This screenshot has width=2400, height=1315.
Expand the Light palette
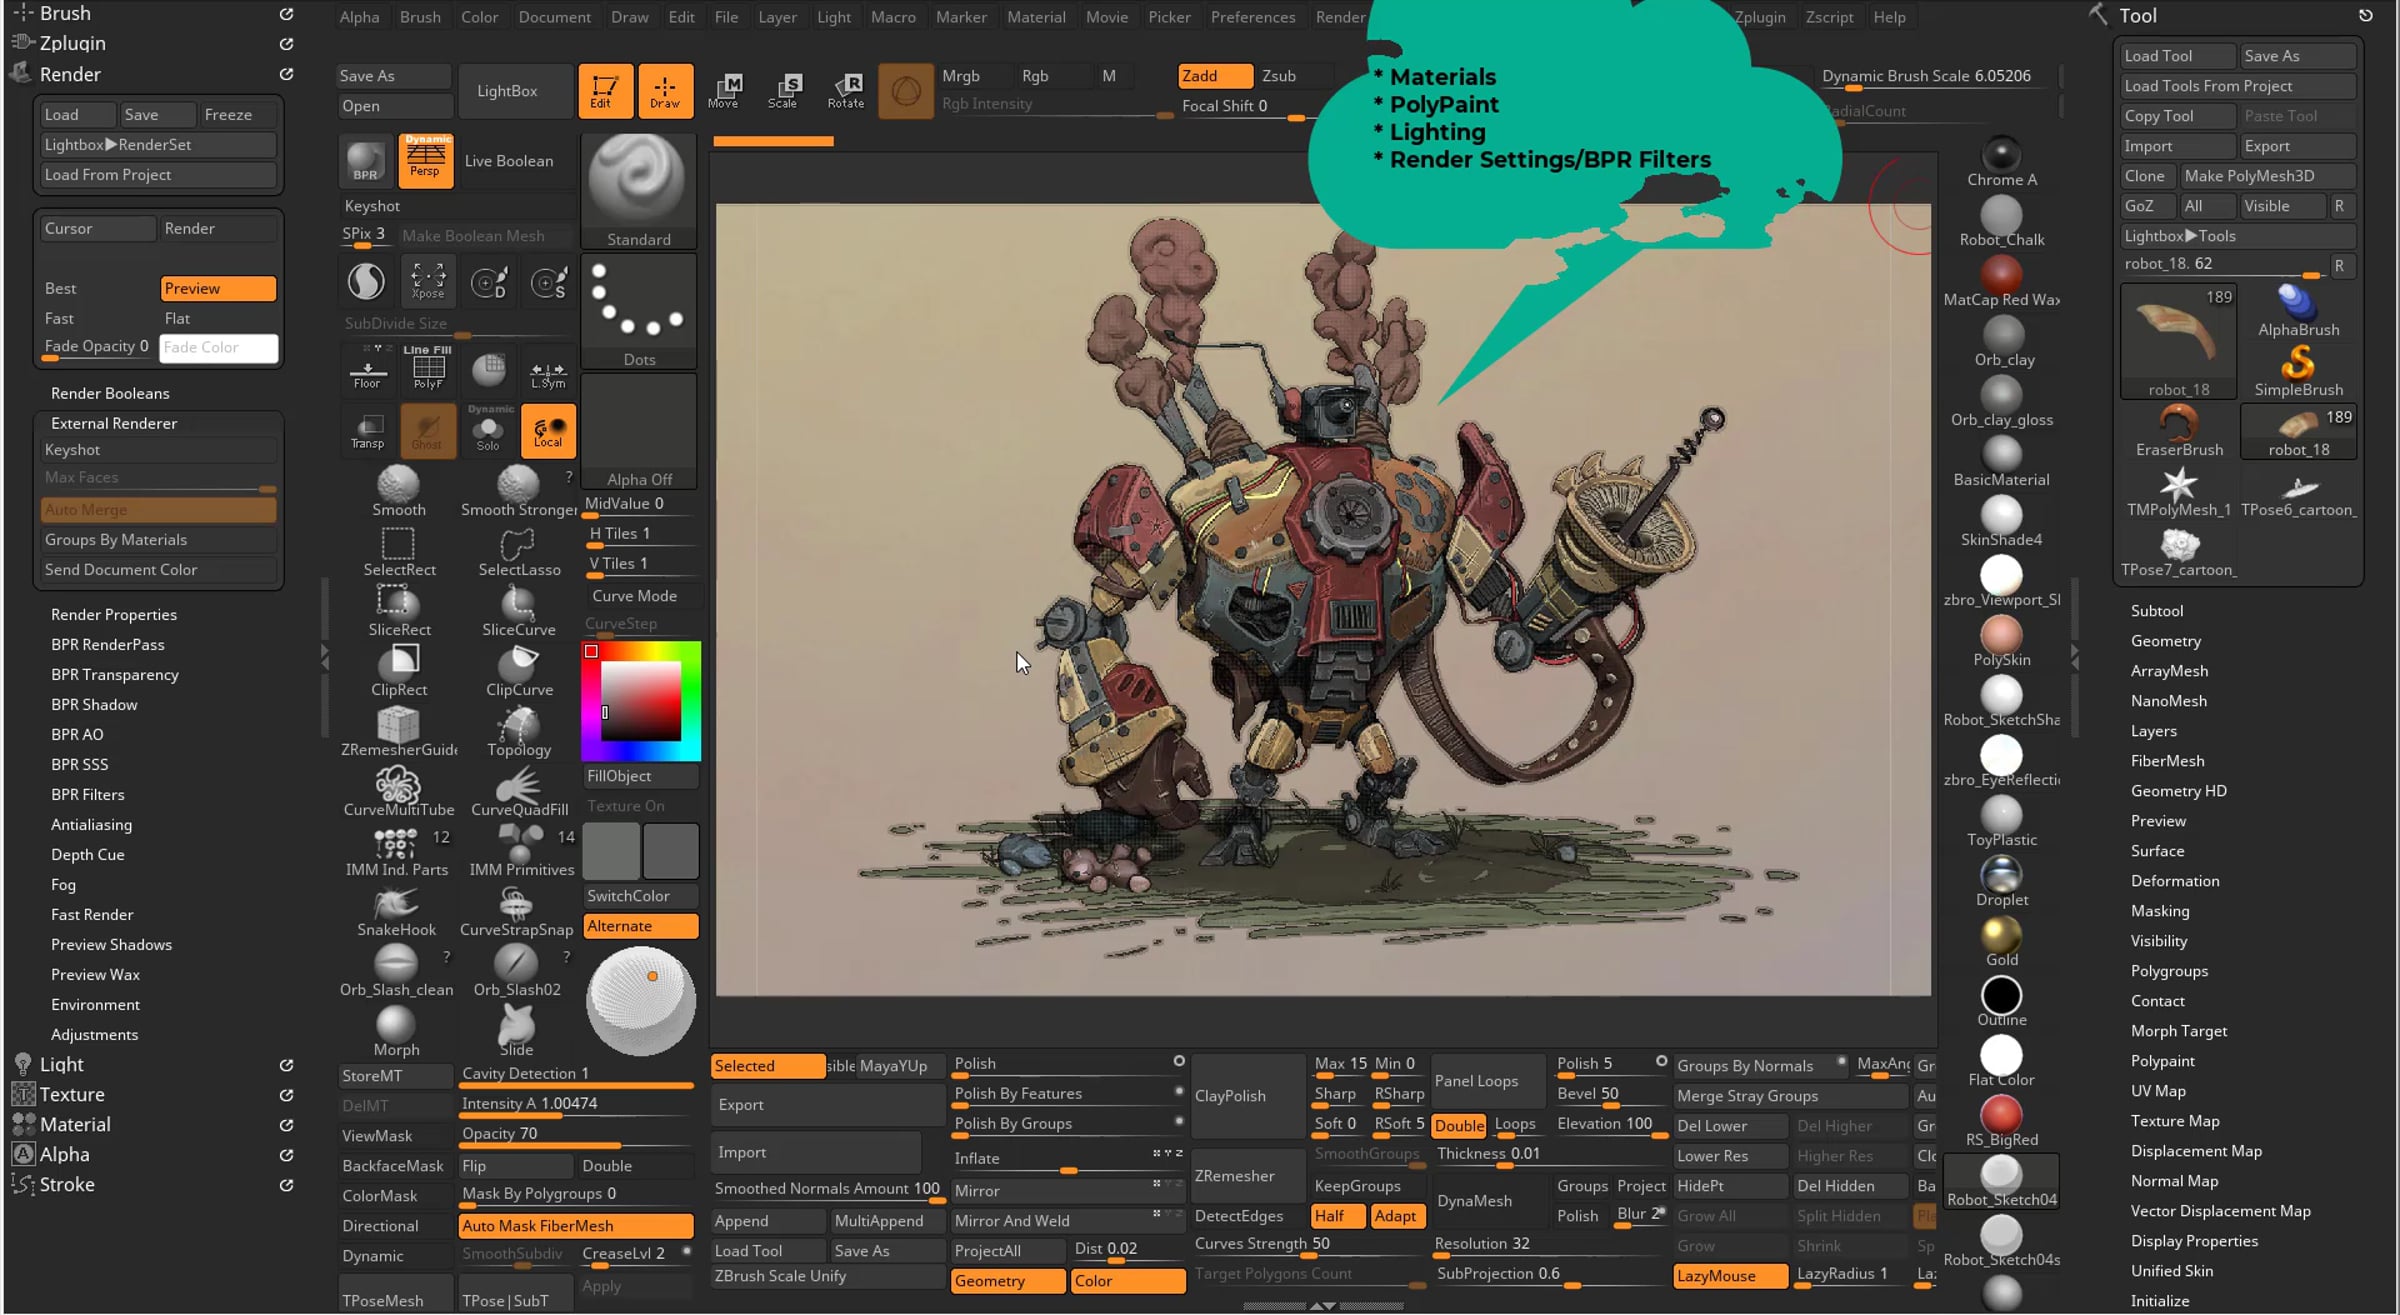(x=62, y=1065)
